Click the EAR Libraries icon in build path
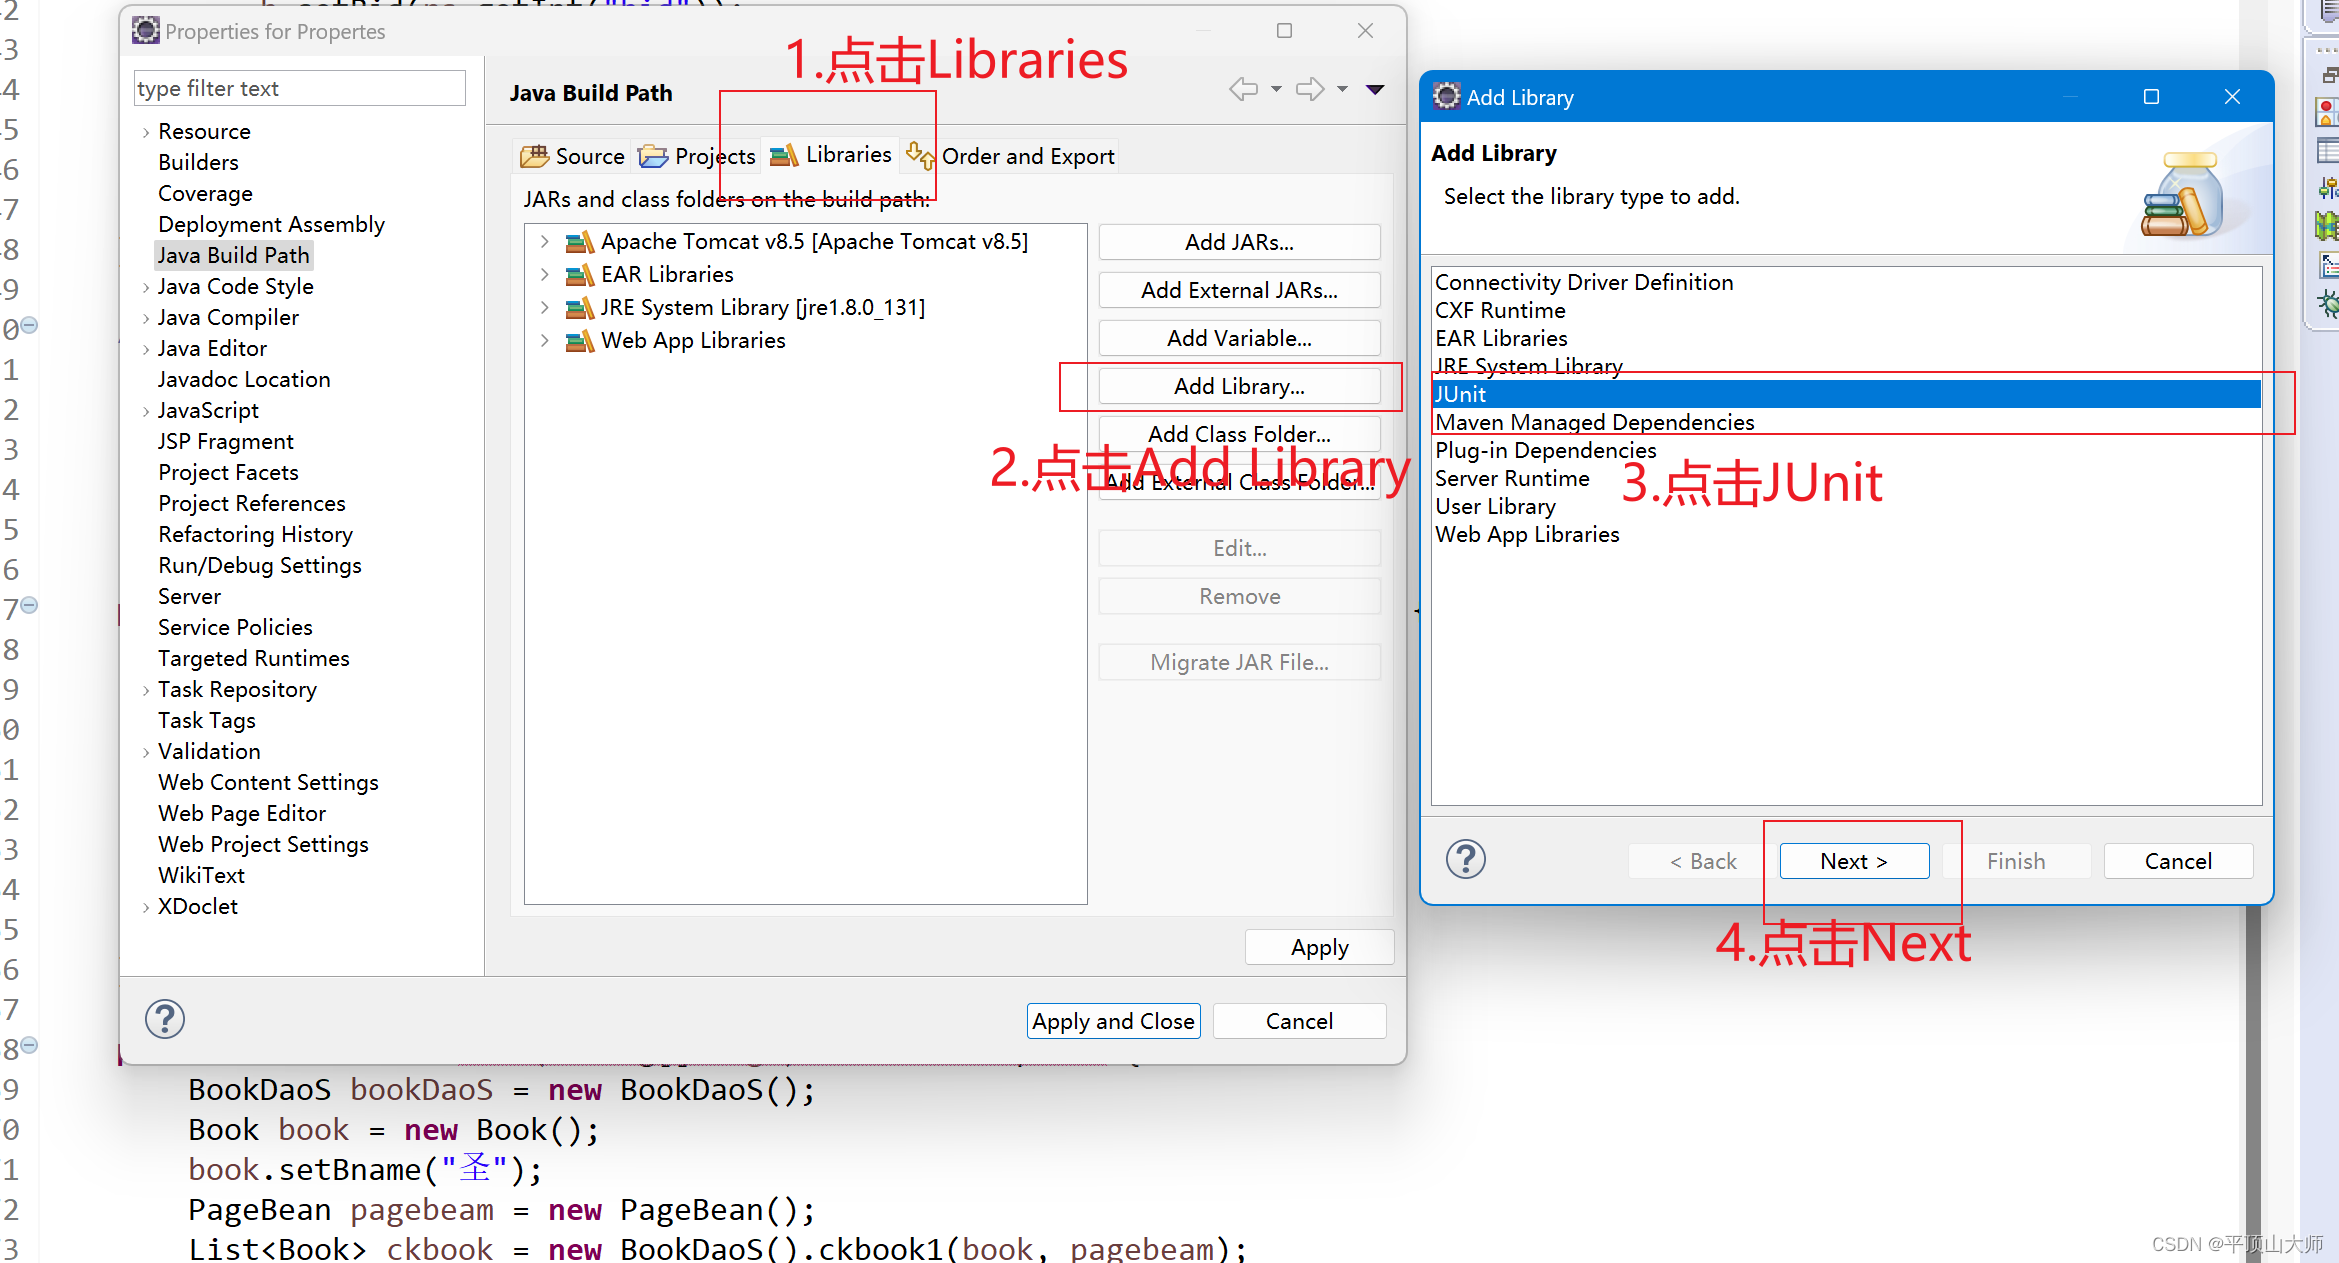The width and height of the screenshot is (2339, 1263). pyautogui.click(x=580, y=275)
